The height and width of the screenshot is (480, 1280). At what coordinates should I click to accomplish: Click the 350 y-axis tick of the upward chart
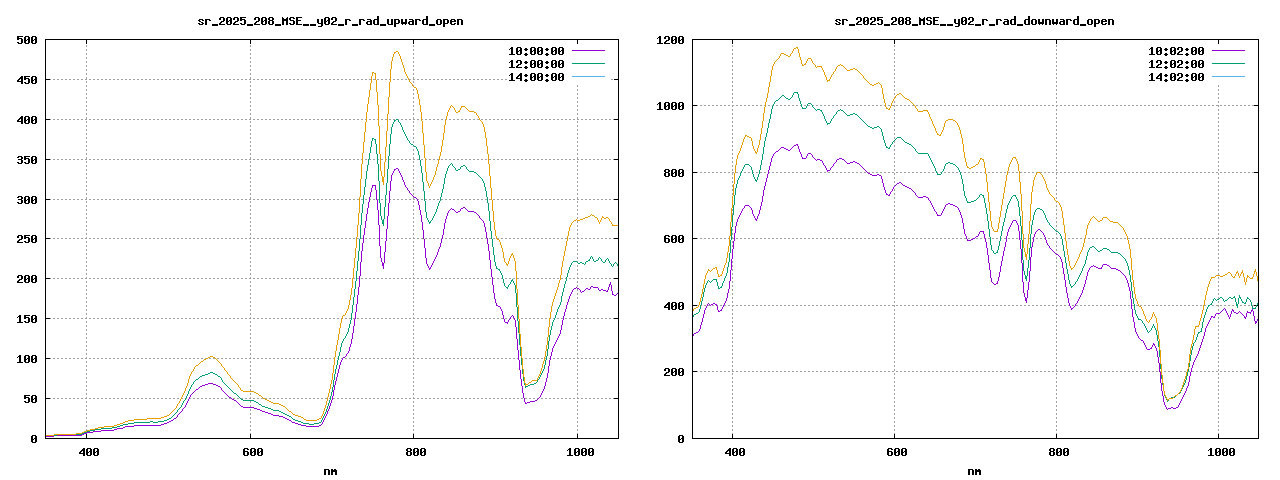pyautogui.click(x=28, y=160)
